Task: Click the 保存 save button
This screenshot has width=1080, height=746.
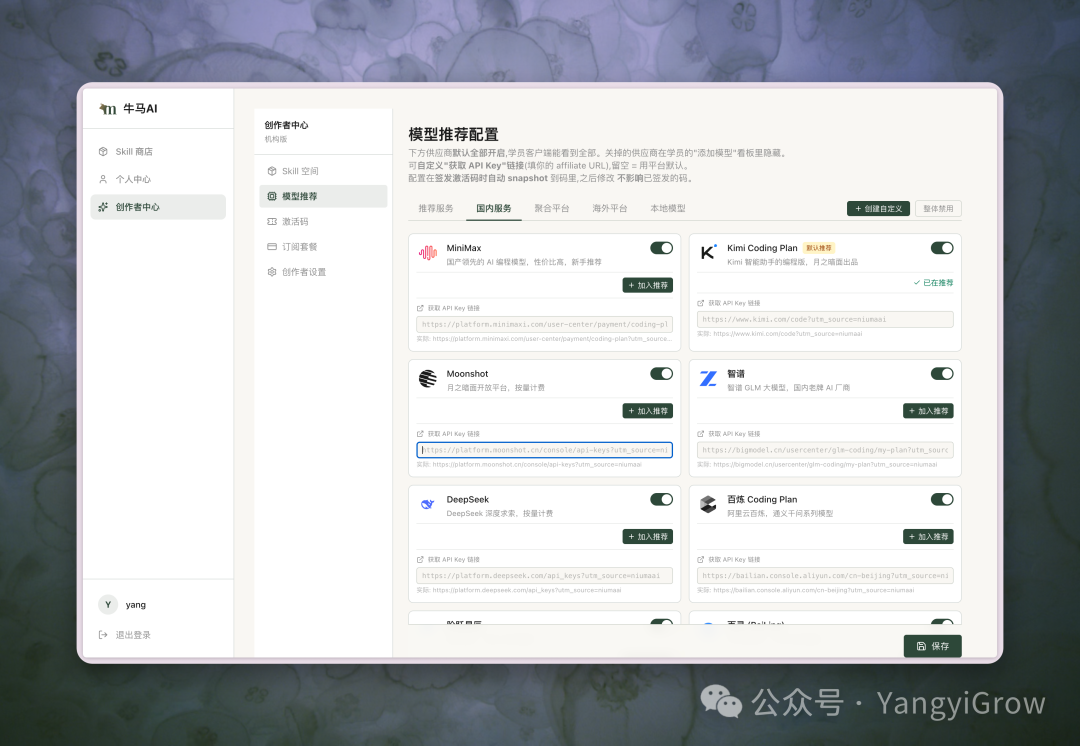Action: click(933, 646)
